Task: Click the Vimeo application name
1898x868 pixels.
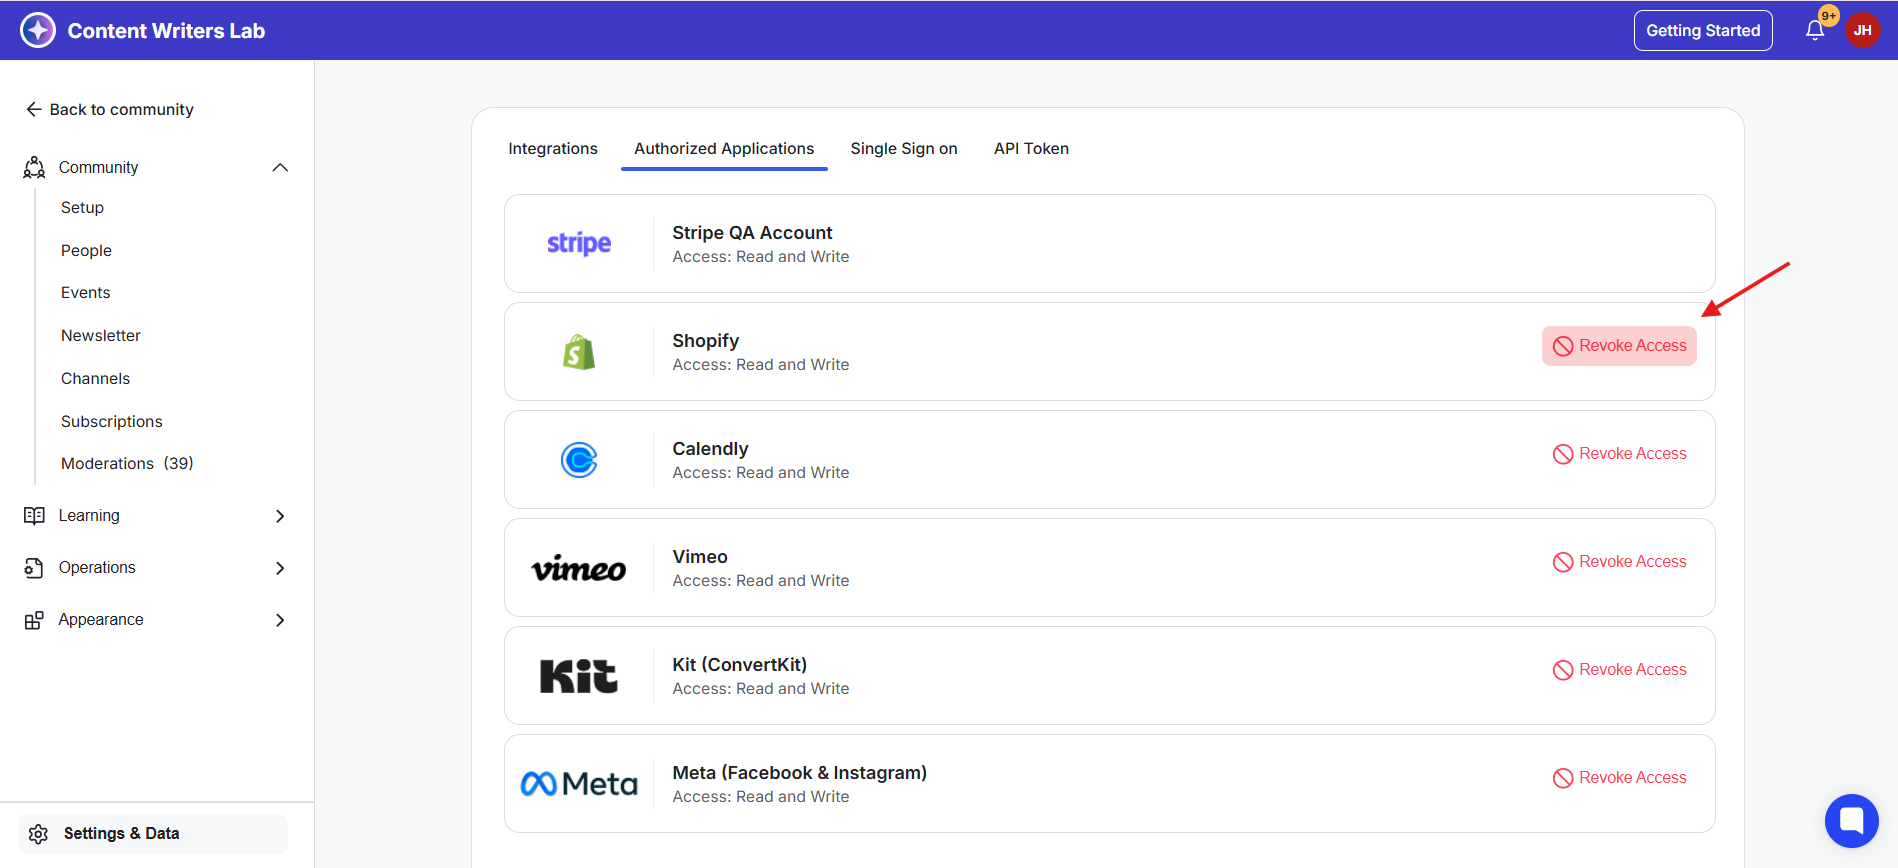Action: point(700,556)
